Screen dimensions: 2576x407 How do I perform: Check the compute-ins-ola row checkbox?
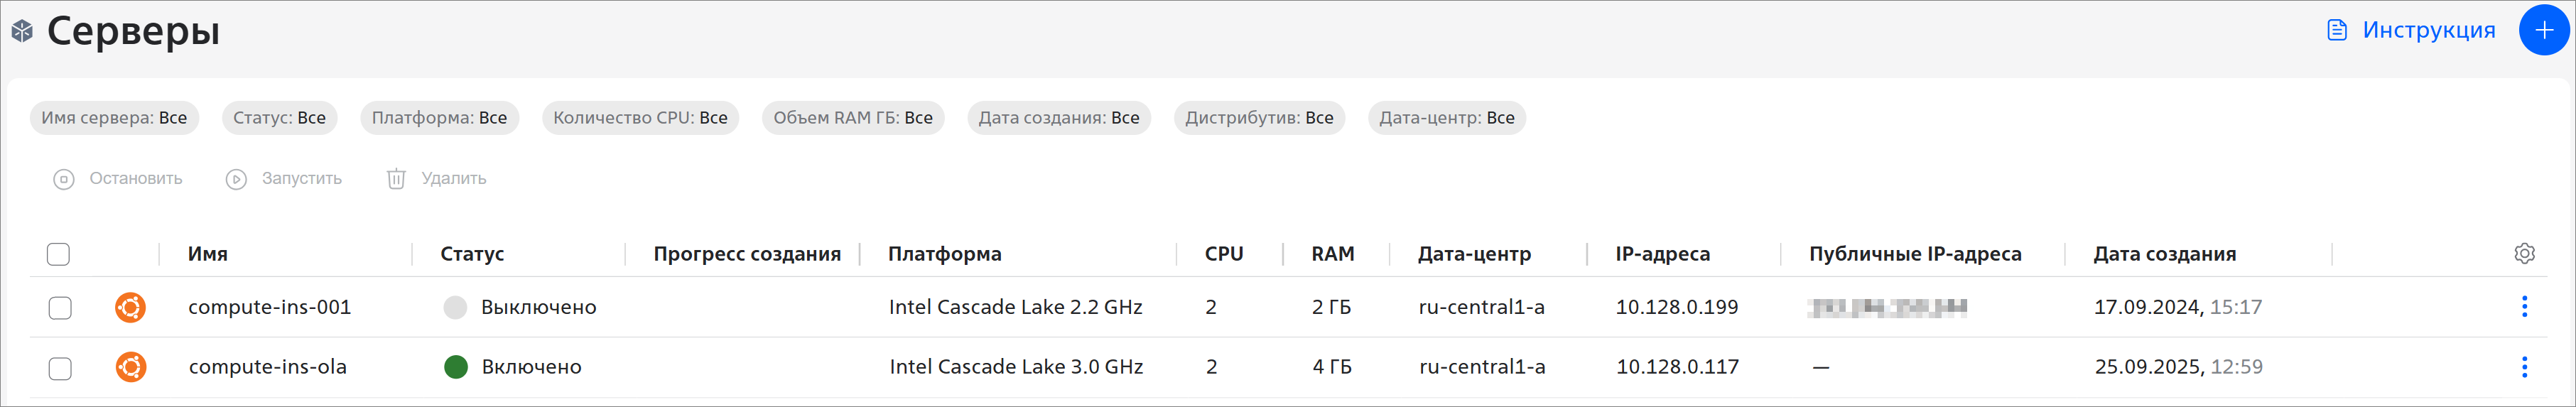60,368
